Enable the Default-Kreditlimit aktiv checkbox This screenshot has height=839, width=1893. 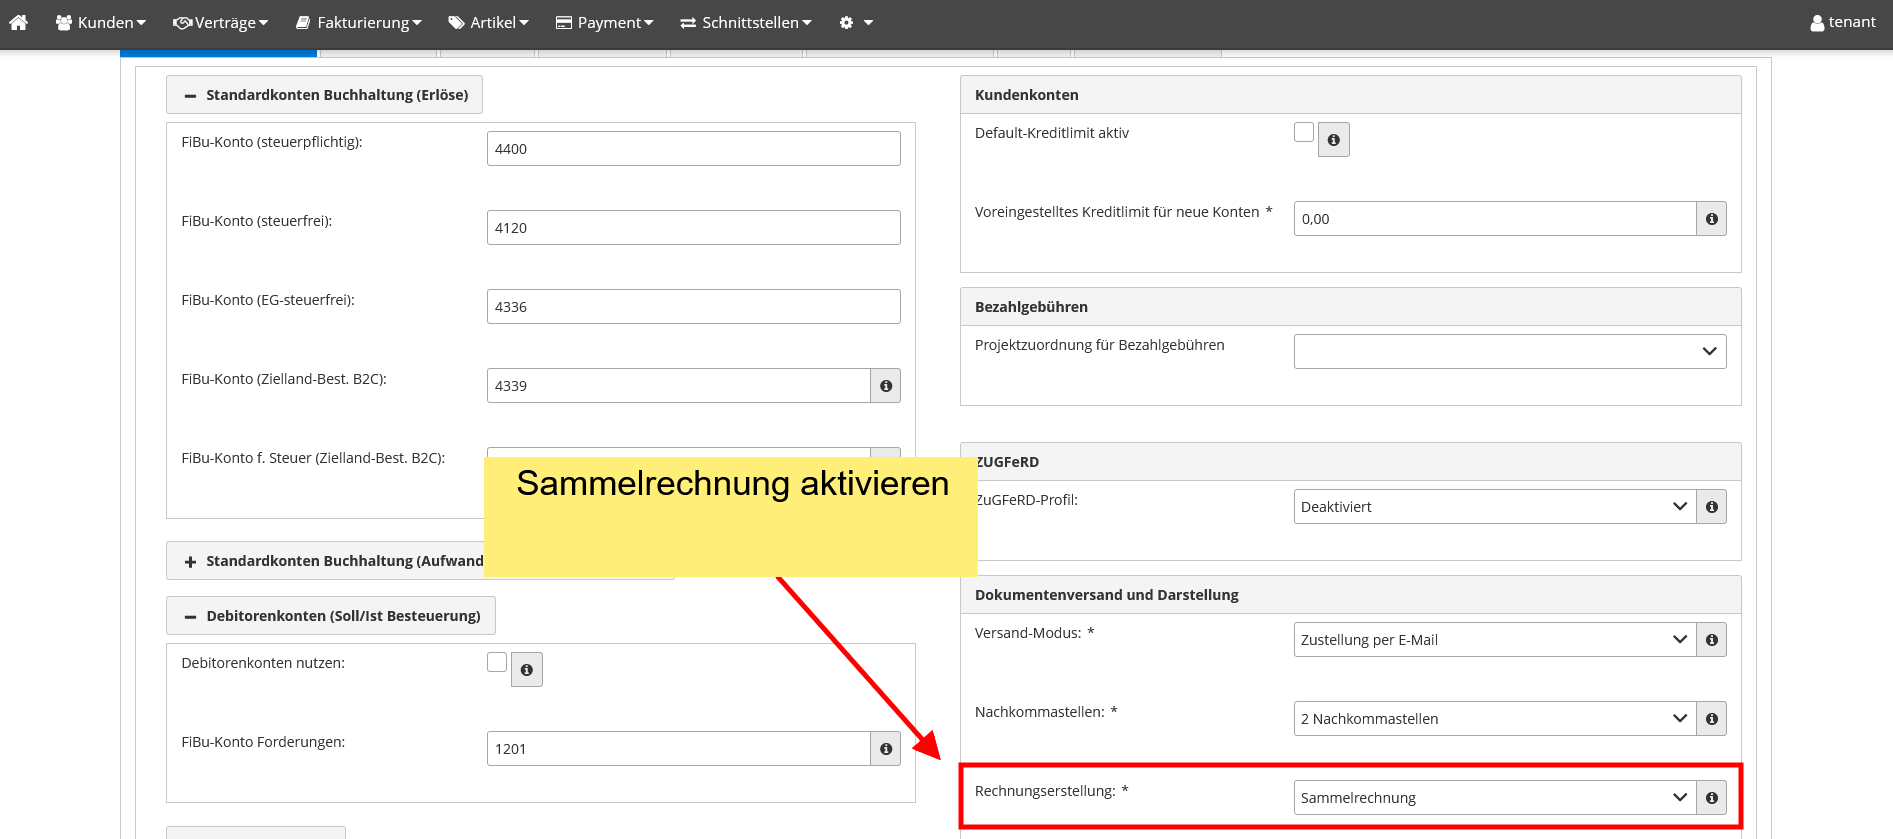(x=1303, y=132)
